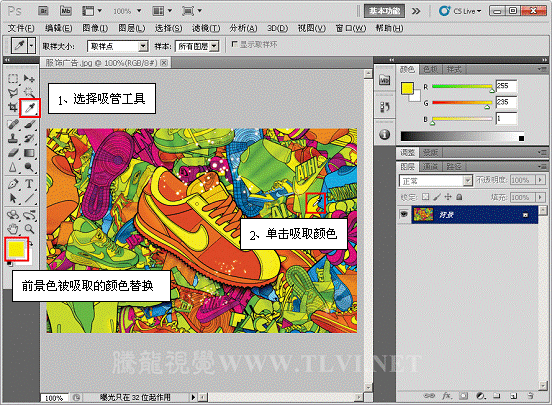Select the Dodge tool
This screenshot has height=405, width=552.
coord(29,167)
